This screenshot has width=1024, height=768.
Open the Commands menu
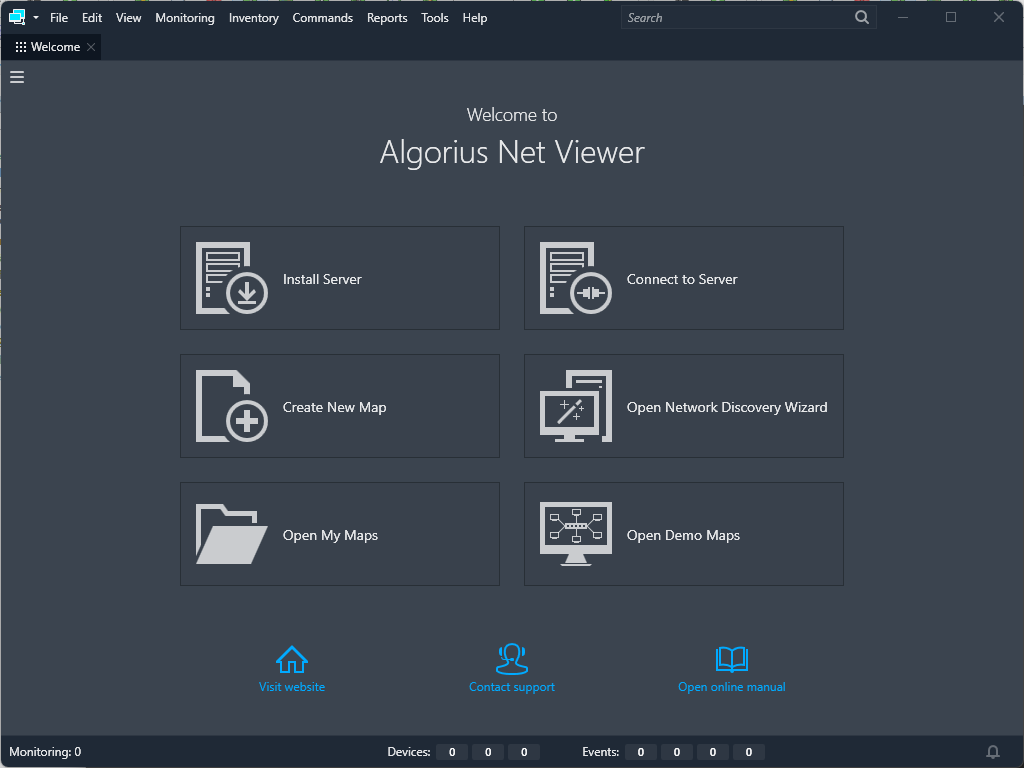pos(323,18)
